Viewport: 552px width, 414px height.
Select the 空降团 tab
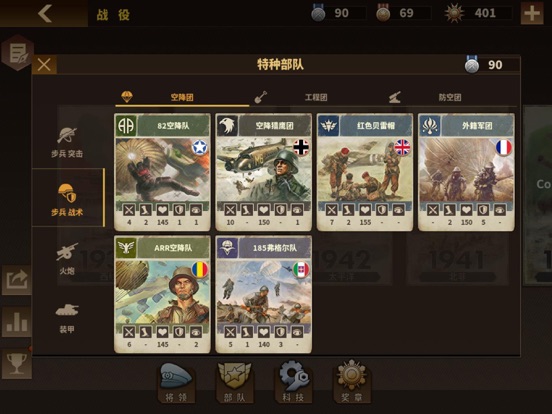[182, 97]
